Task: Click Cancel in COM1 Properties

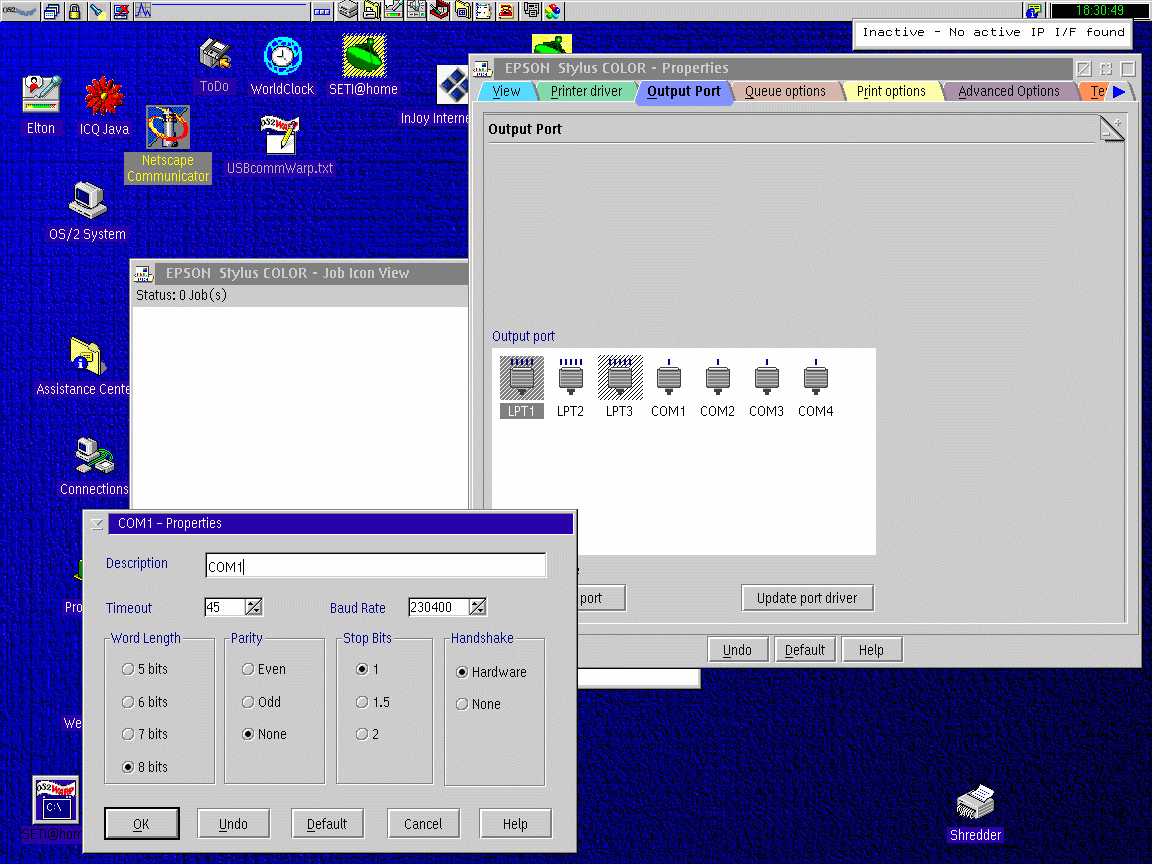Action: [423, 824]
